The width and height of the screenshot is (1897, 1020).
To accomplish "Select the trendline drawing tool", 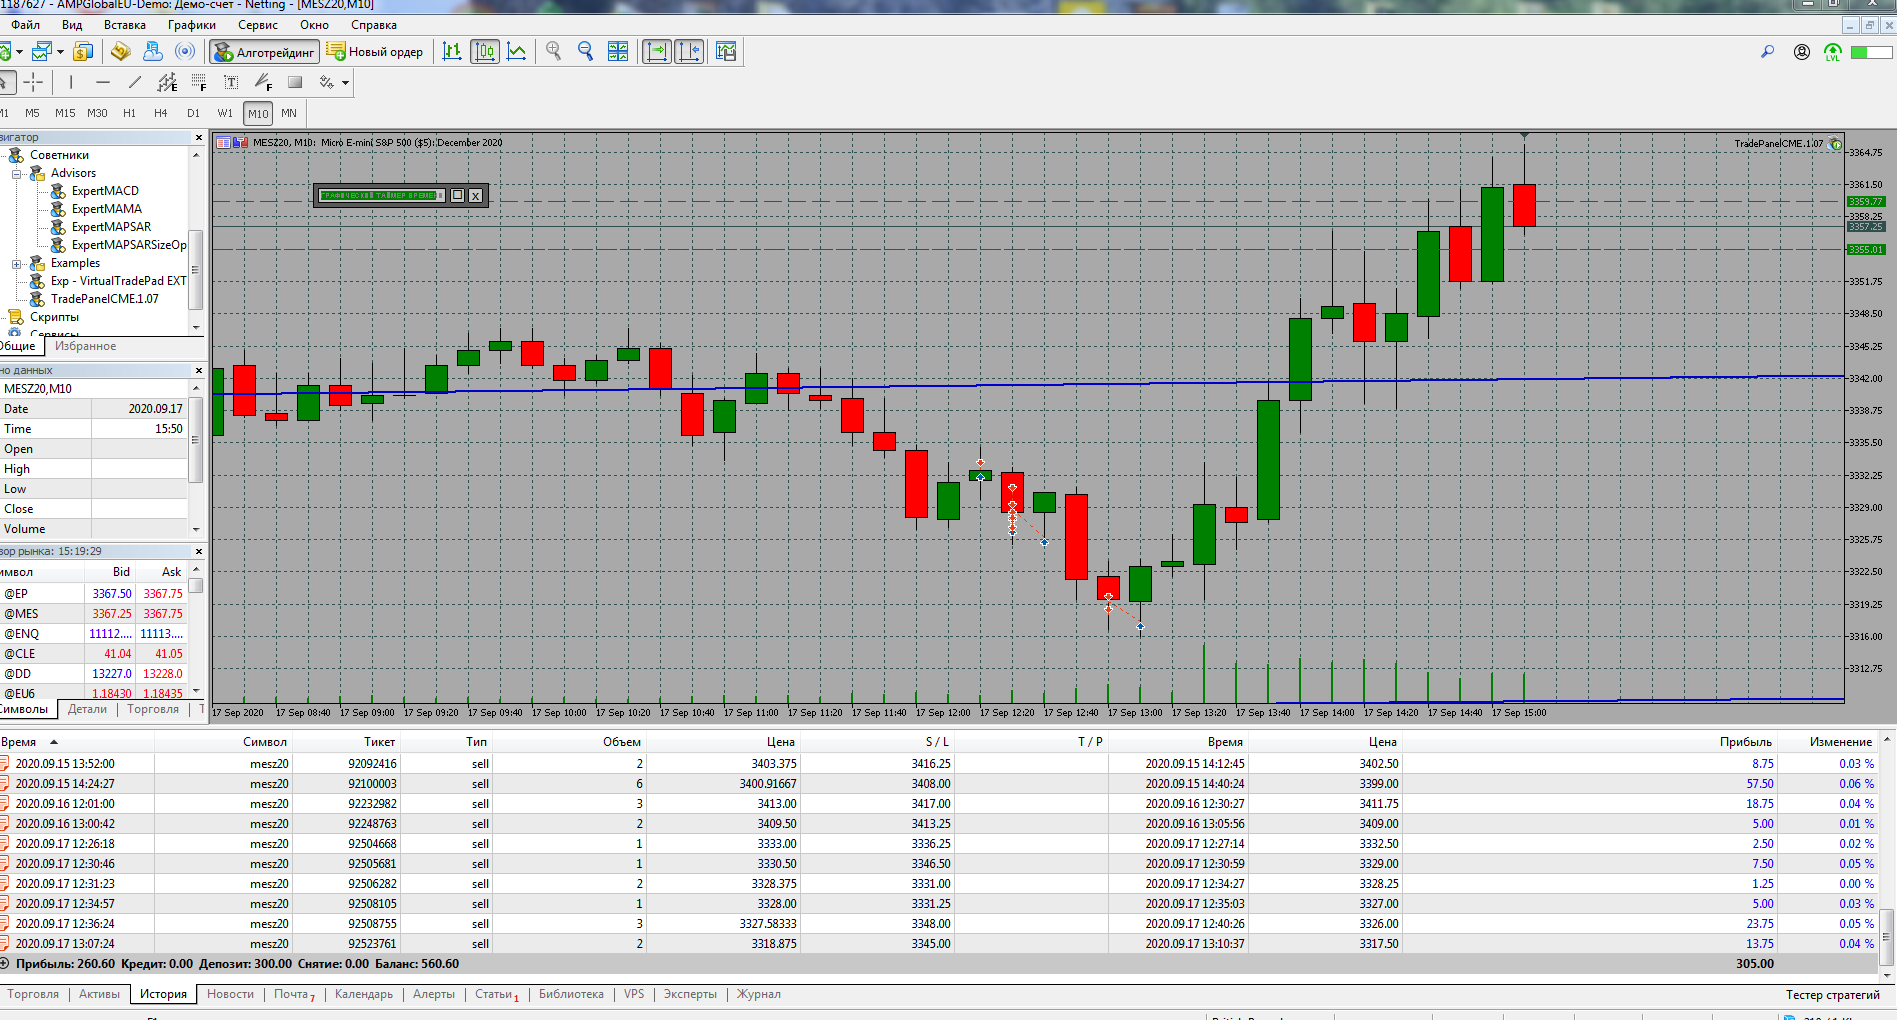I will [135, 82].
